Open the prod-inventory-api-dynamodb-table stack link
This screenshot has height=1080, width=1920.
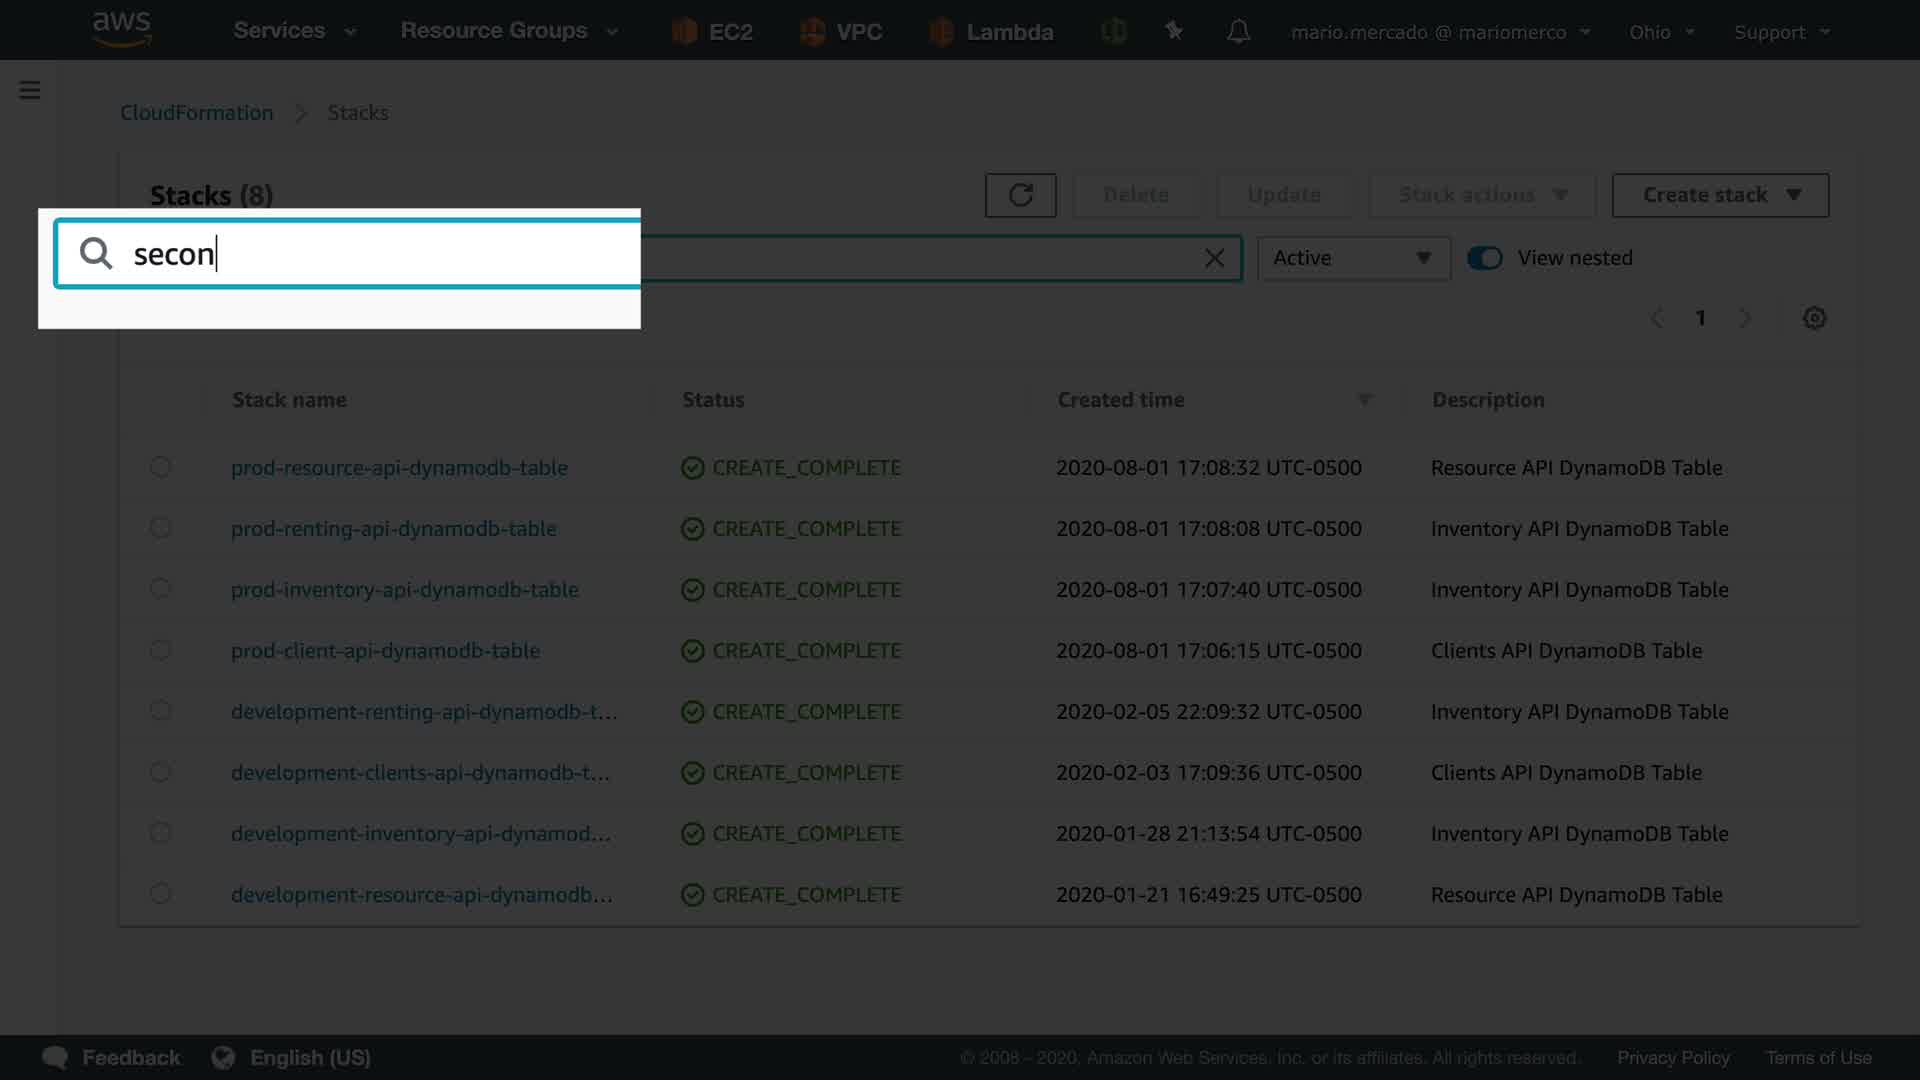point(404,590)
